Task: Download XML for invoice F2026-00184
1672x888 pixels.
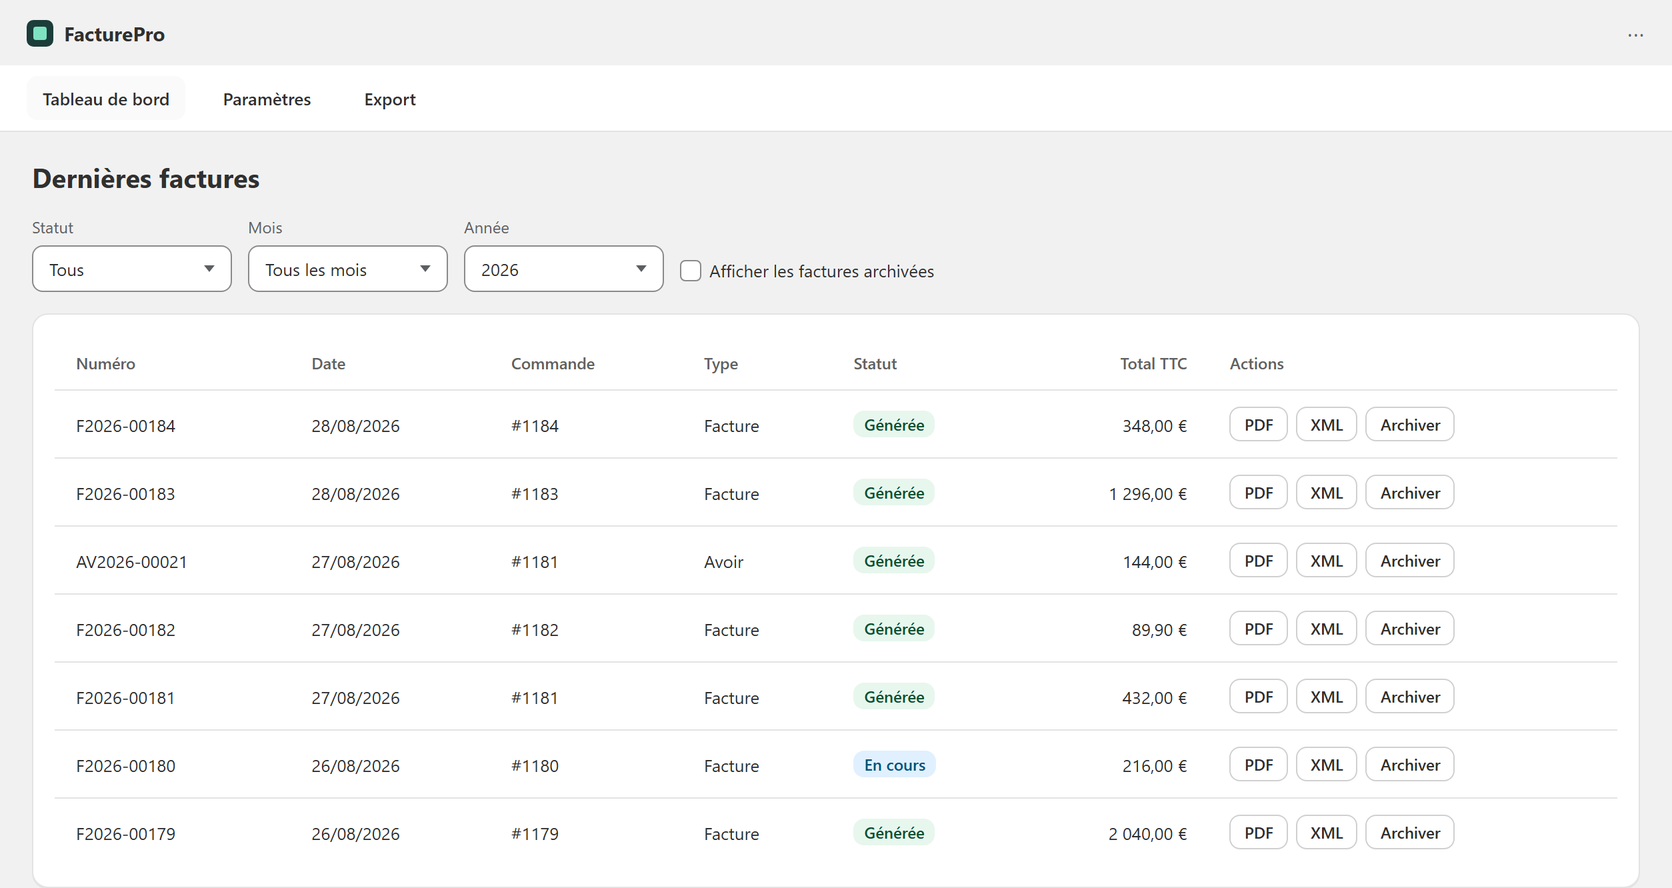Action: (x=1327, y=425)
